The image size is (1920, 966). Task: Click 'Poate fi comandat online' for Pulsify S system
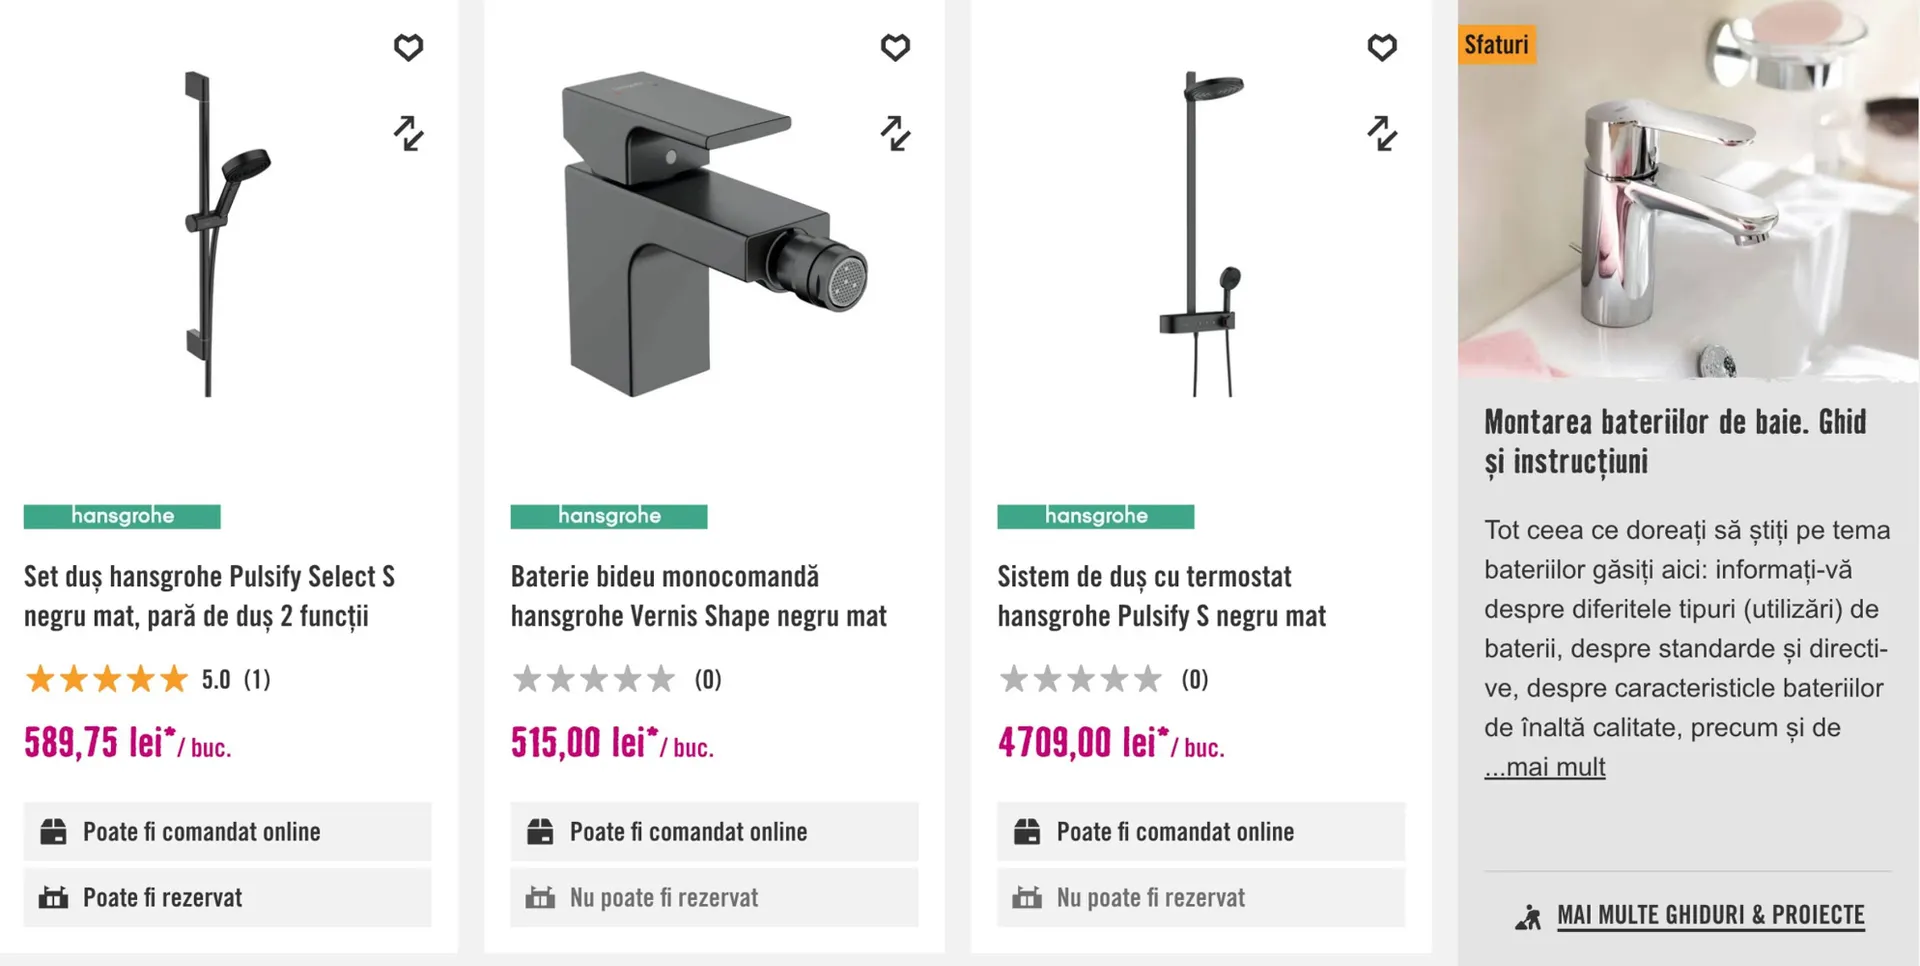(1175, 832)
